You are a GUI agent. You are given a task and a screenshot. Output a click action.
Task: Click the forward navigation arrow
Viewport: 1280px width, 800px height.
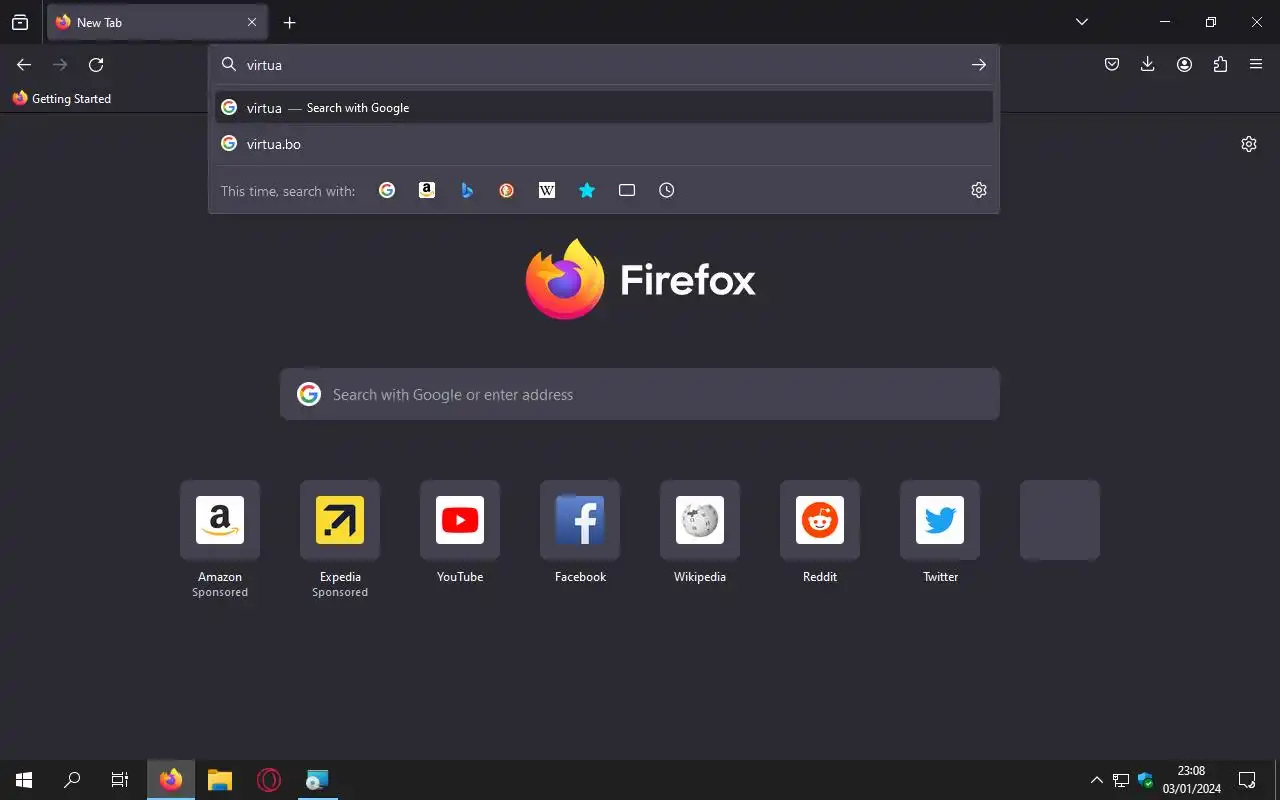[60, 65]
